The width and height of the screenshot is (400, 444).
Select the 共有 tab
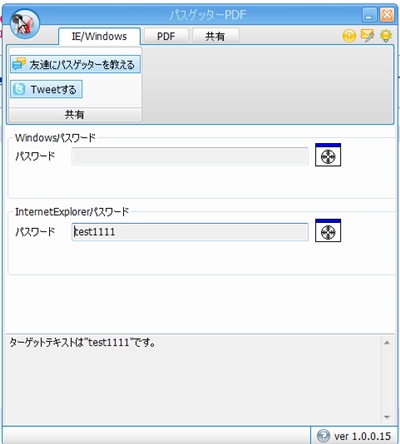(x=215, y=36)
